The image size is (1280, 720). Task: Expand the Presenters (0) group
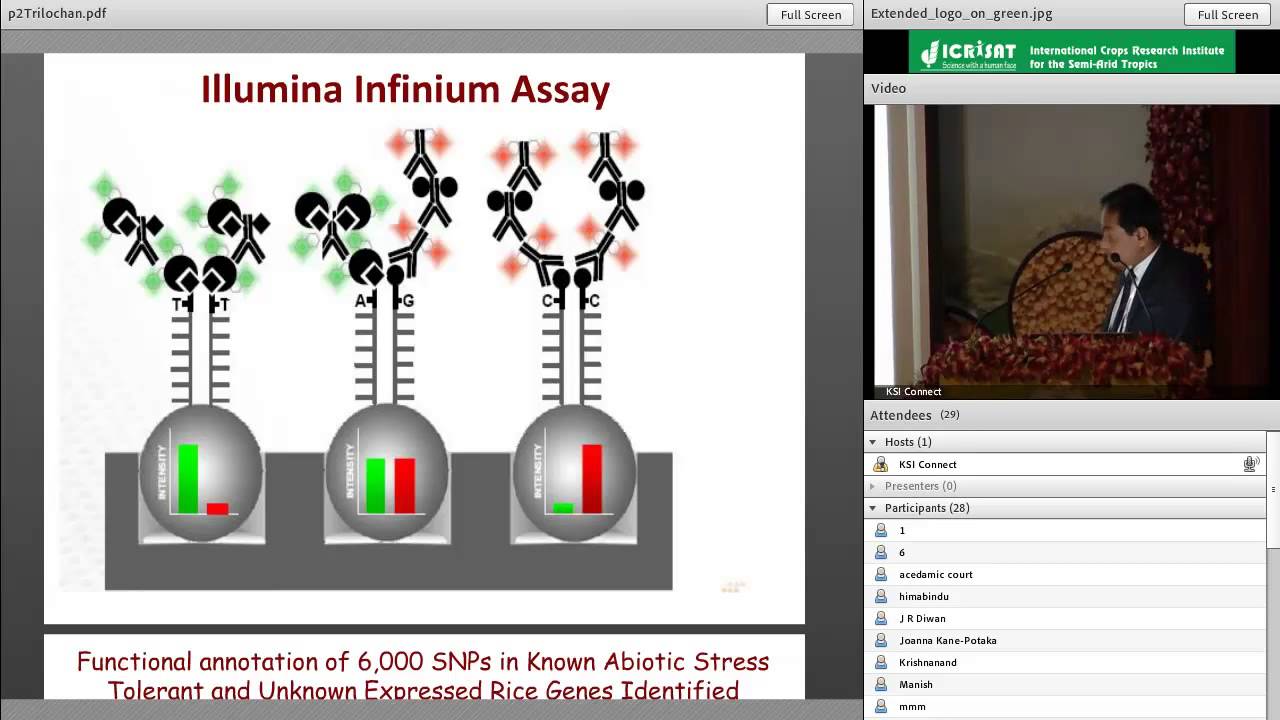tap(872, 486)
